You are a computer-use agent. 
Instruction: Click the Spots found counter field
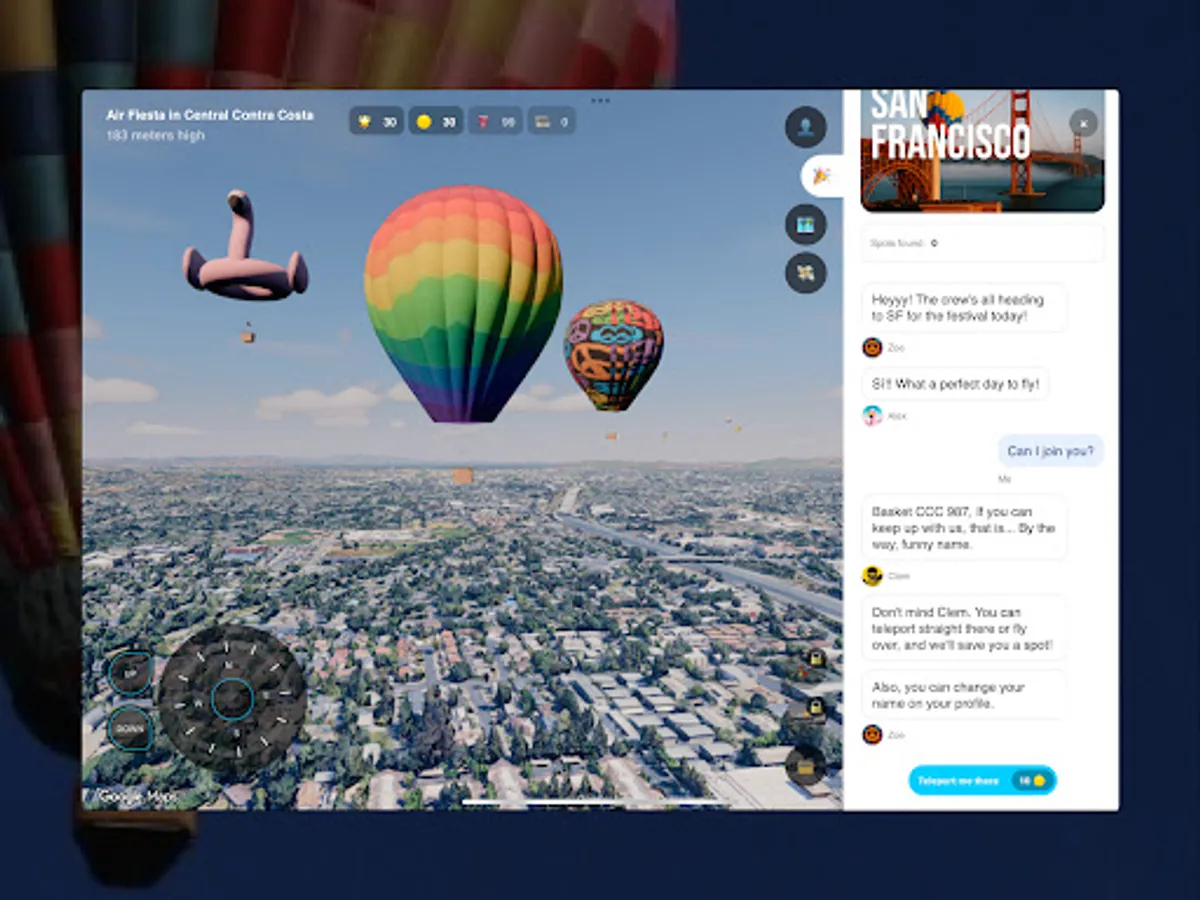(981, 243)
